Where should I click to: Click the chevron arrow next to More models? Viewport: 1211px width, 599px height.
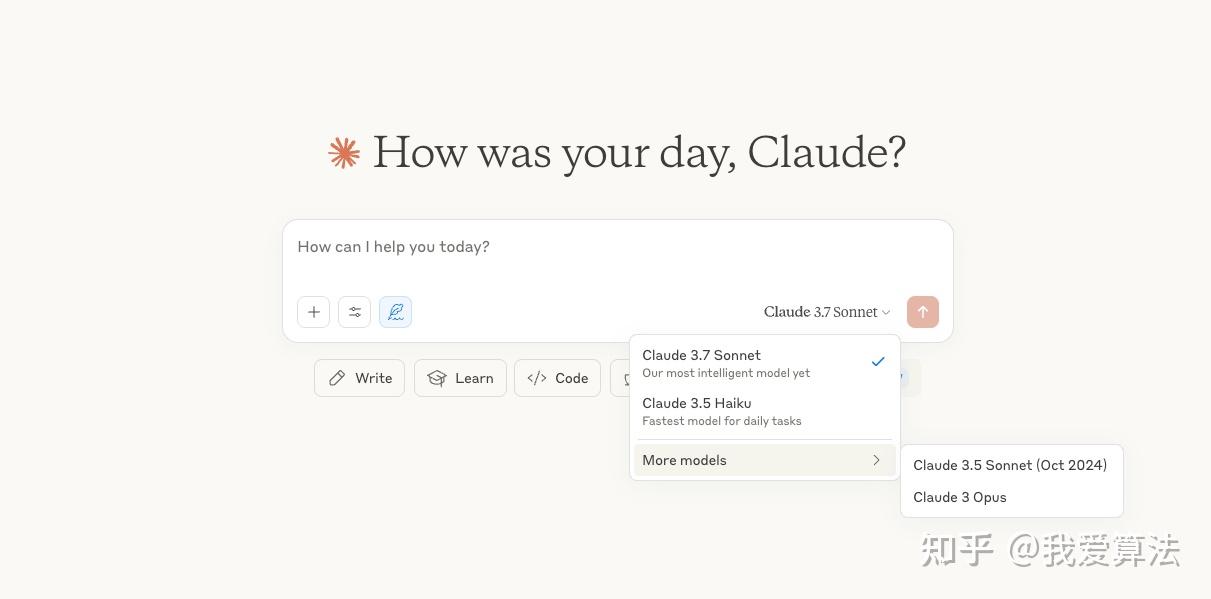pos(876,460)
